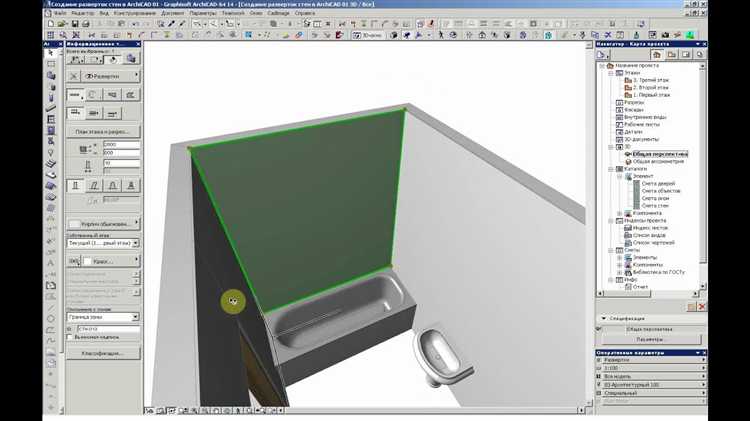Viewport: 750px width, 421px height.
Task: Select the Door tool in toolbox
Action: point(51,131)
